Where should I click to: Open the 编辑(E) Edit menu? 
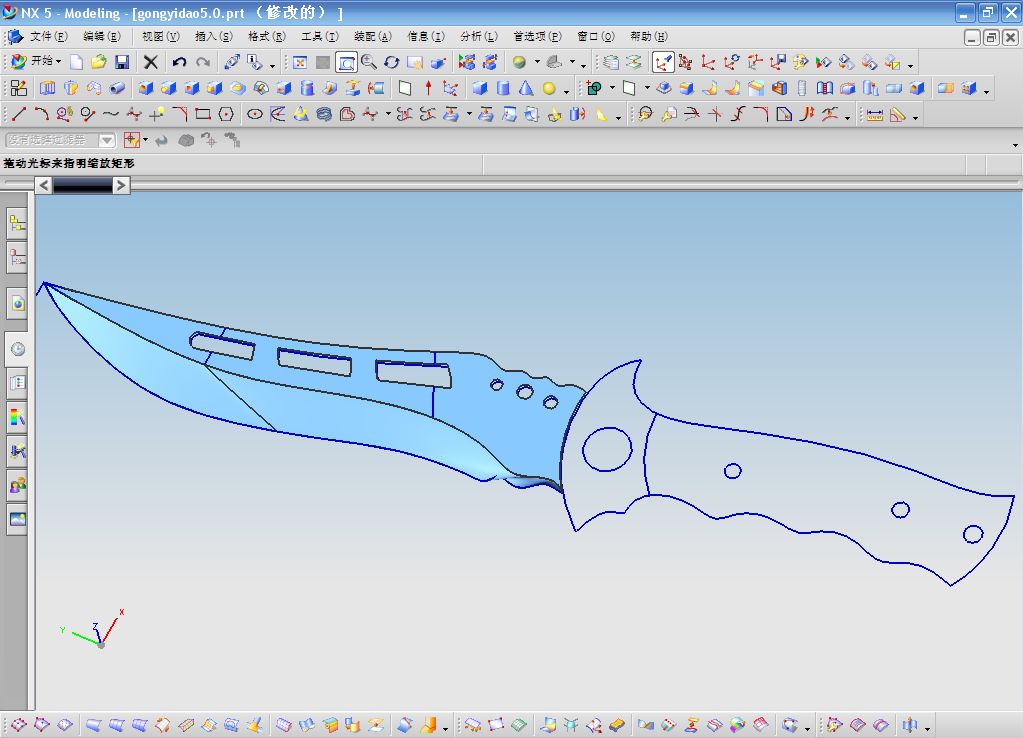102,37
